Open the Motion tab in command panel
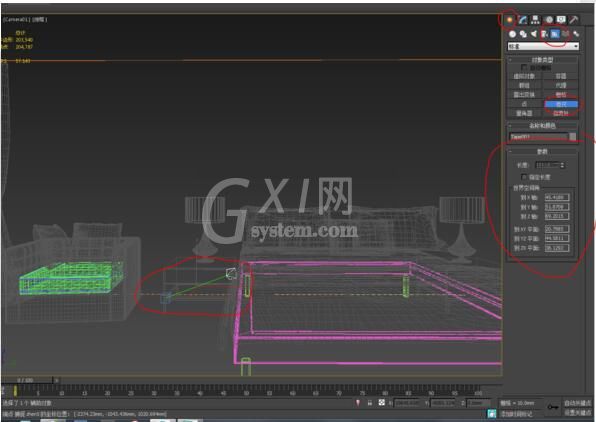Screen dimensions: 596x422 click(x=548, y=20)
